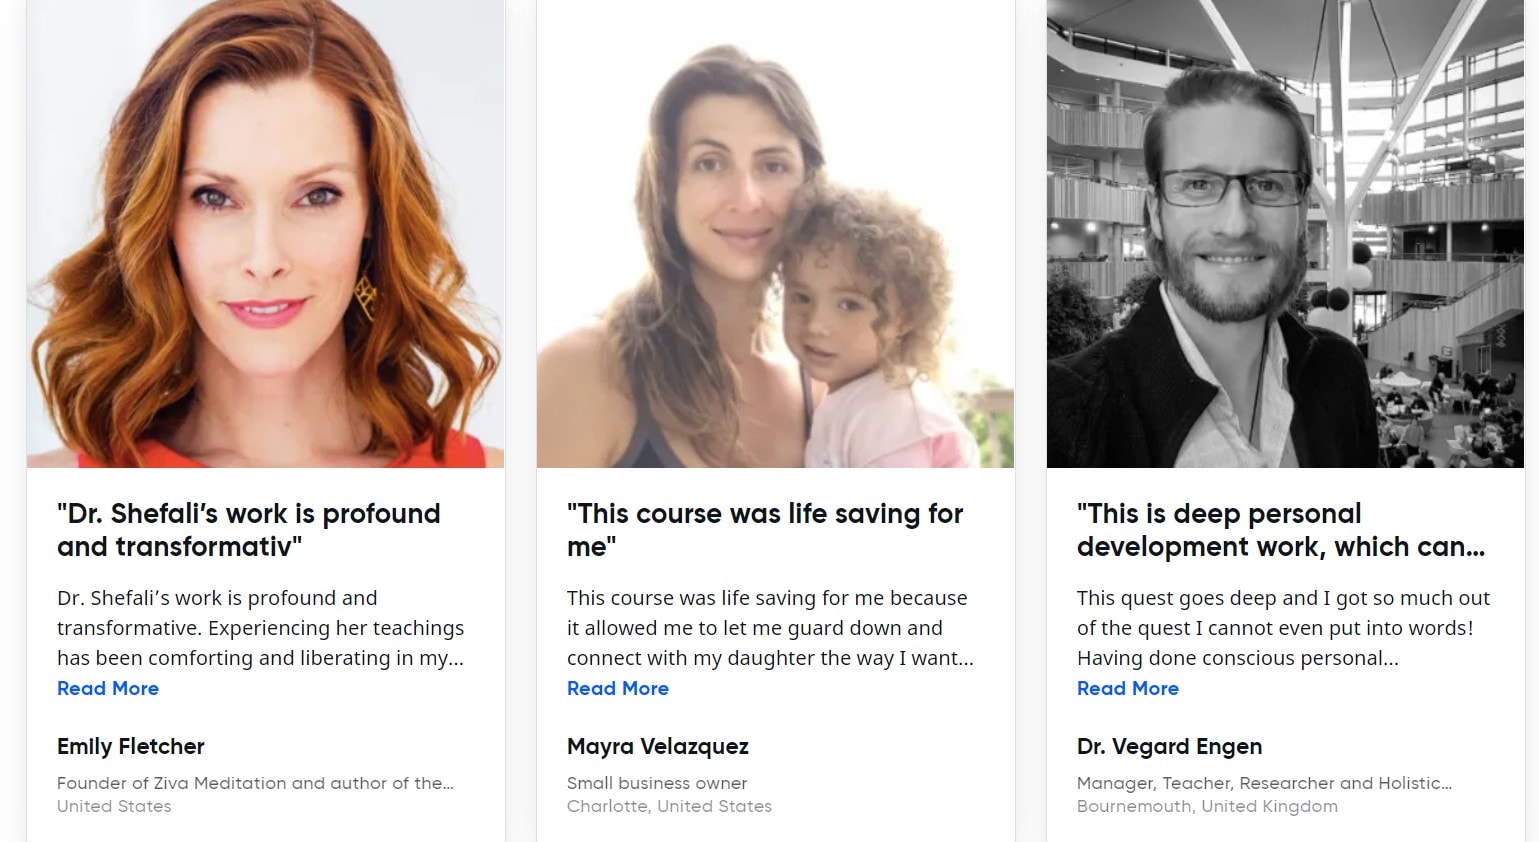
Task: Click the "Founder of Ziva Meditation" description
Action: (x=255, y=783)
